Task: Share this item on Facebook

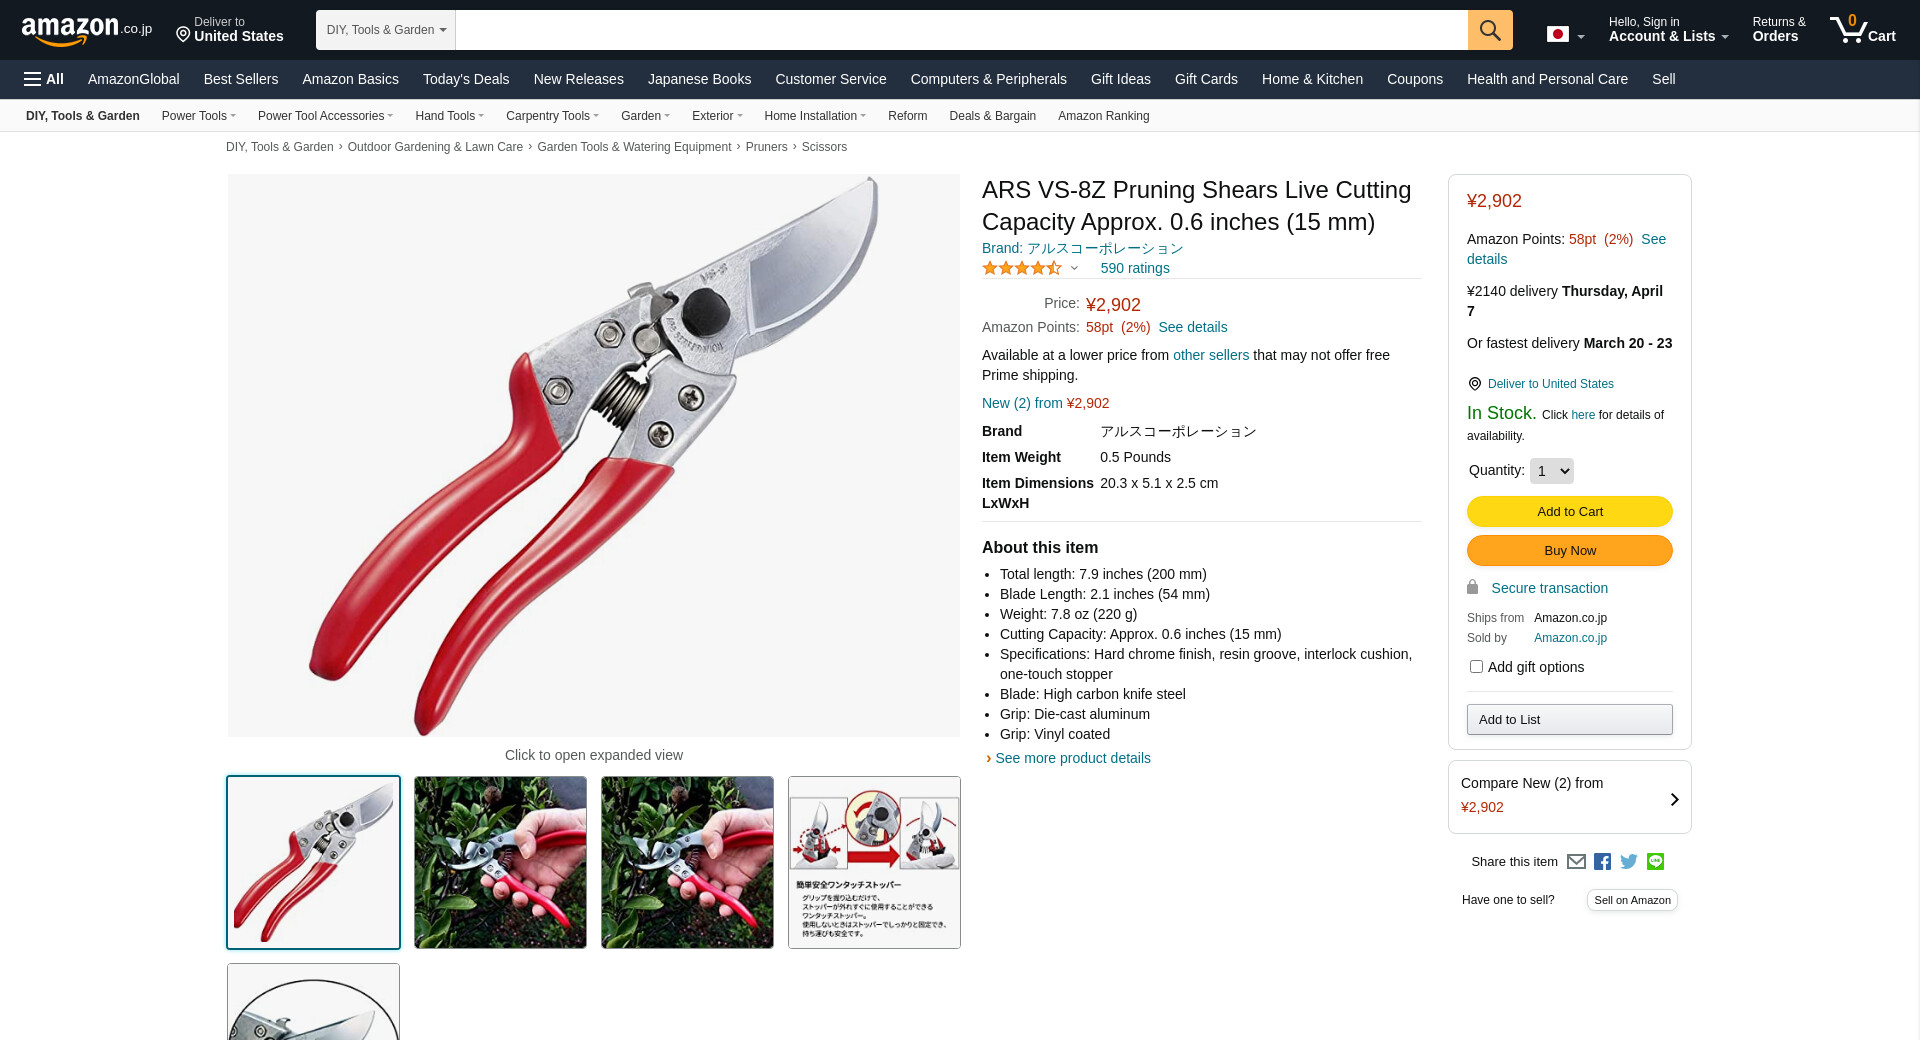Action: click(1602, 861)
